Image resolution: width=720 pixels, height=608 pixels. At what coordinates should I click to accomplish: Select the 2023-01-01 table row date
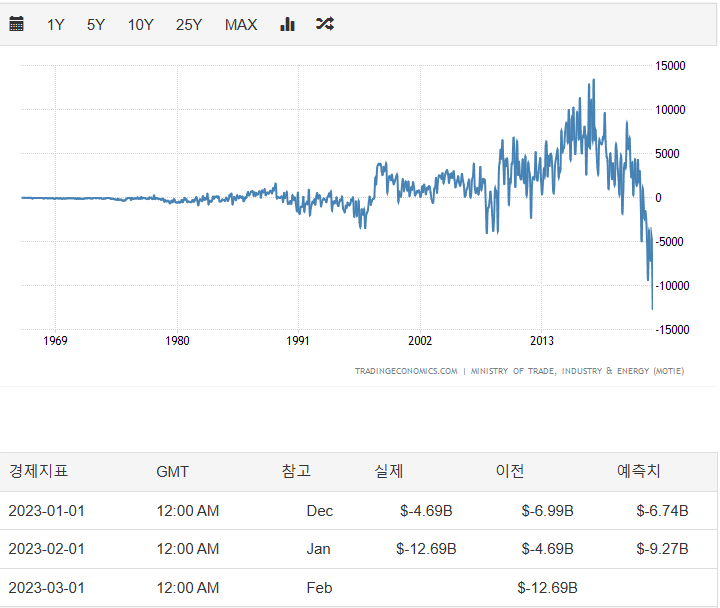(47, 511)
